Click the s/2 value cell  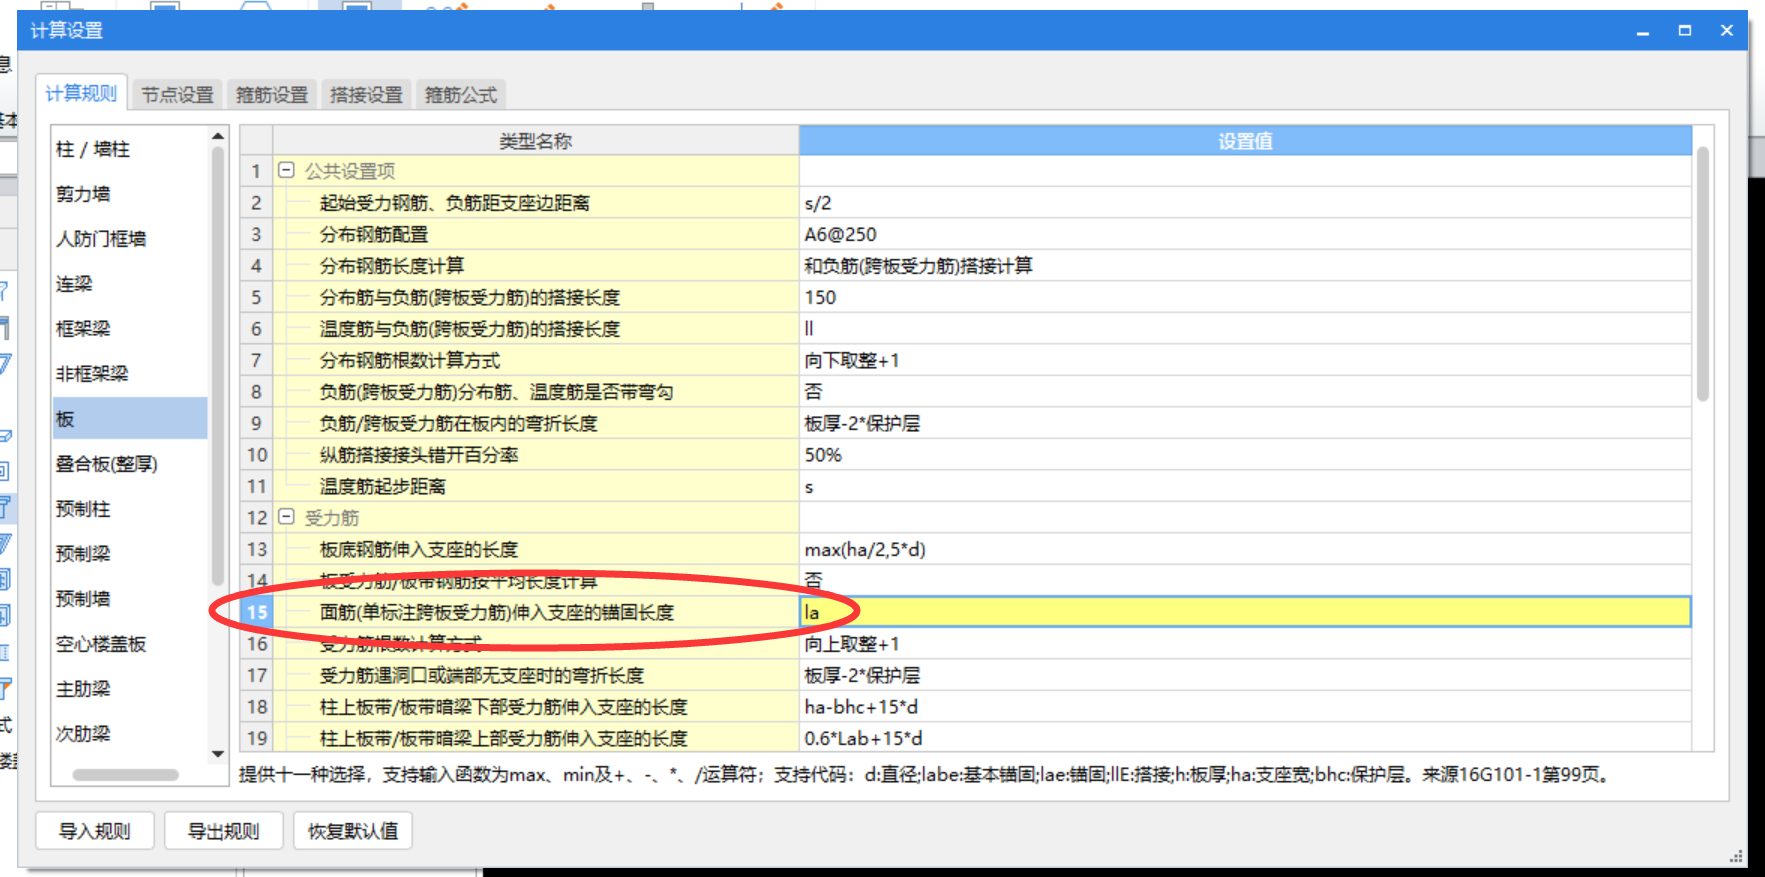1245,203
